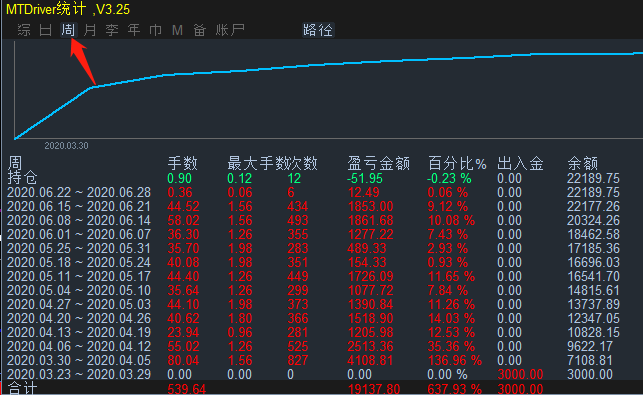Click the 58.02 lots value

183,220
